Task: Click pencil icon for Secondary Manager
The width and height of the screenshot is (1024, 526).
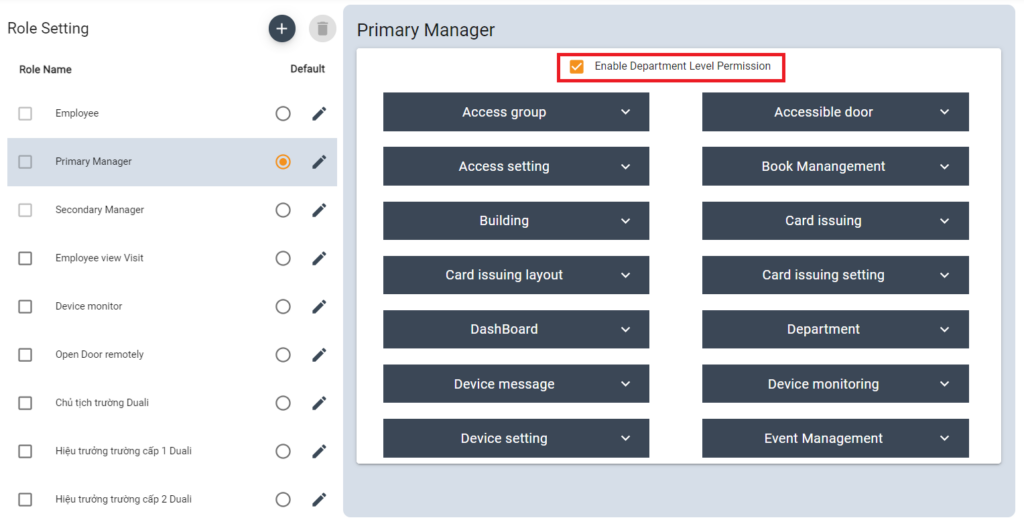Action: 319,210
